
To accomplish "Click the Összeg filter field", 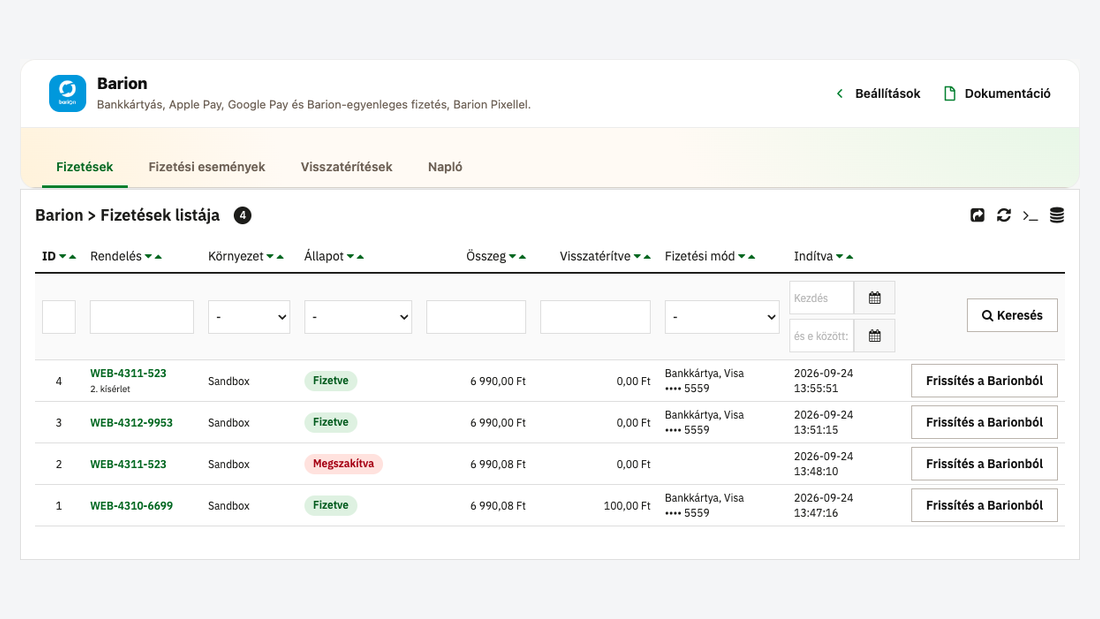I will point(476,317).
